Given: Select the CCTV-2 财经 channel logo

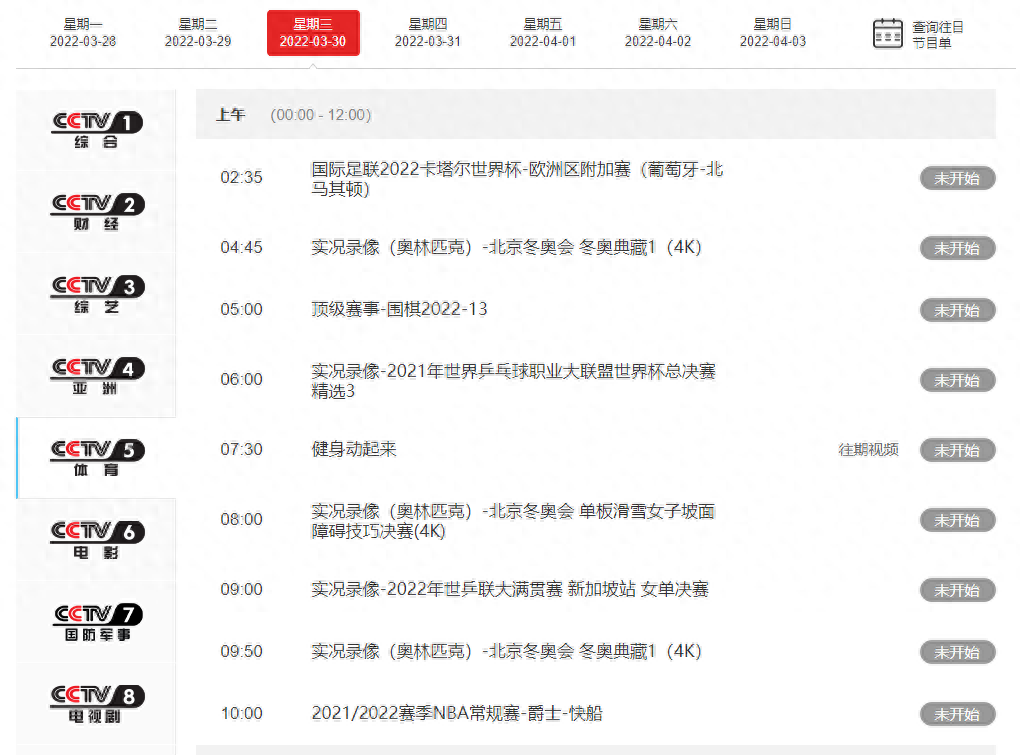Looking at the screenshot, I should pos(95,210).
